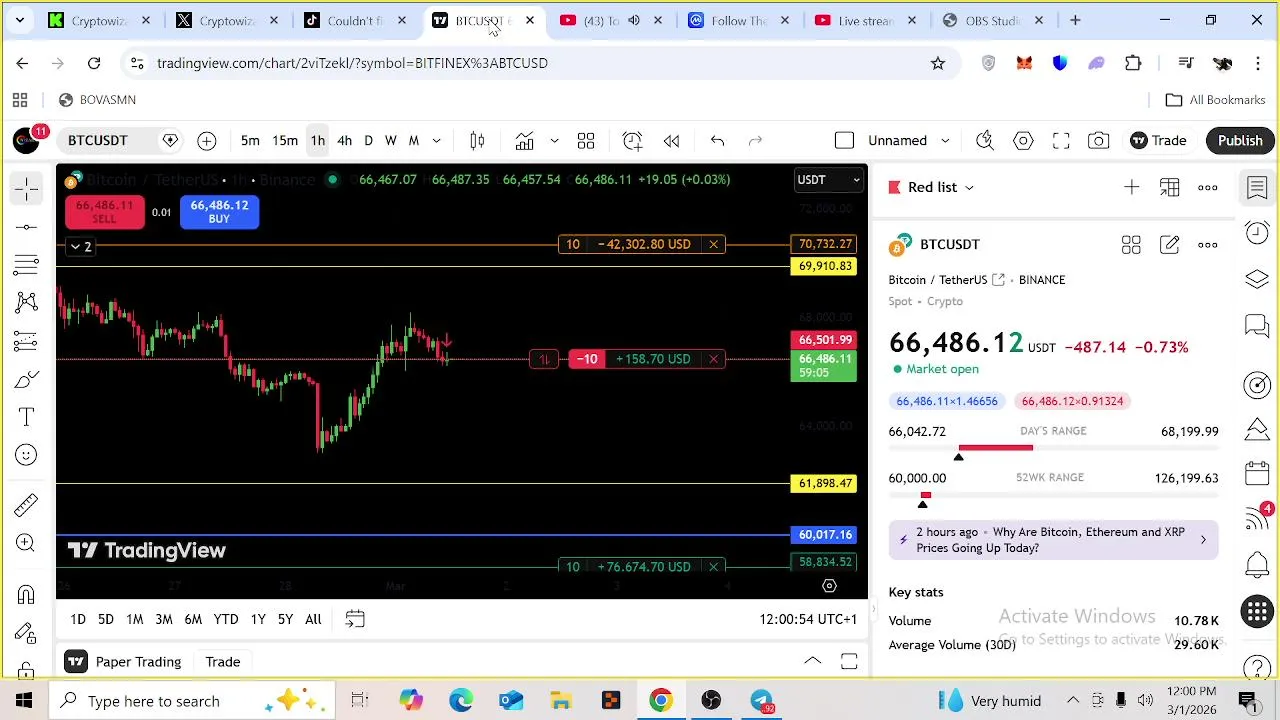Open the Fibonacci retracement tool group
Viewport: 1280px width, 720px height.
coord(27,265)
